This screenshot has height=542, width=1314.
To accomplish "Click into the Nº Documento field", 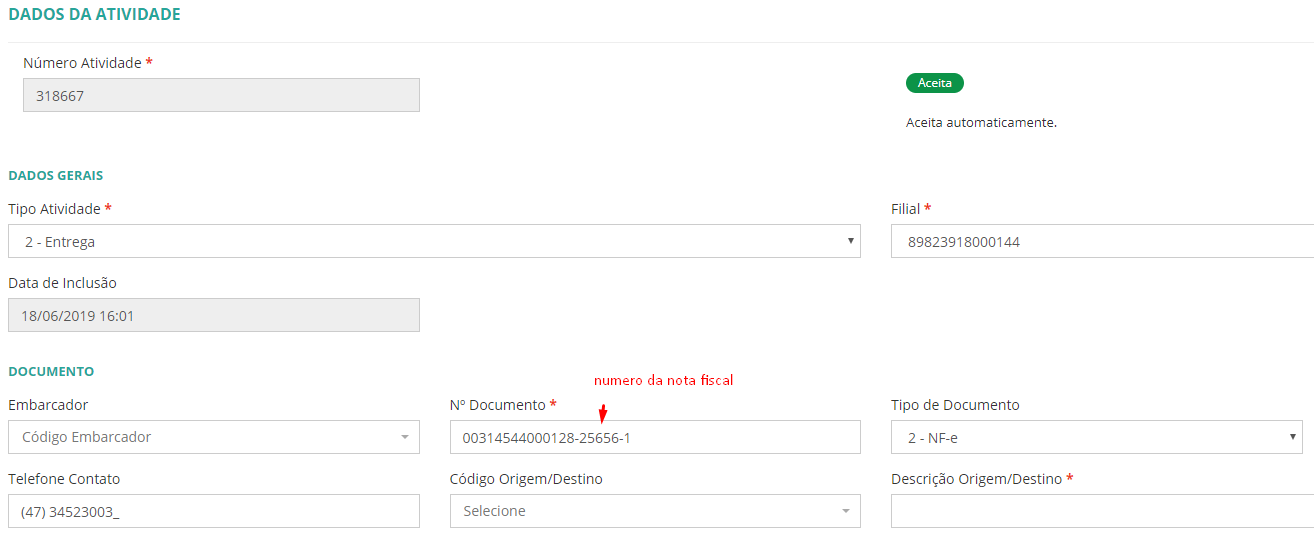I will click(x=655, y=437).
